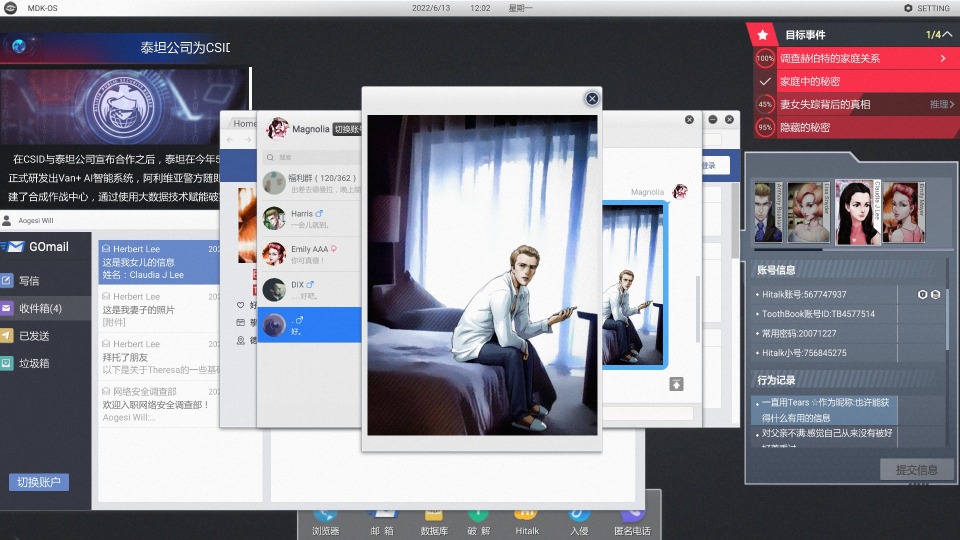
Task: Click Magnolia avatar in Hitalk header
Action: click(277, 129)
